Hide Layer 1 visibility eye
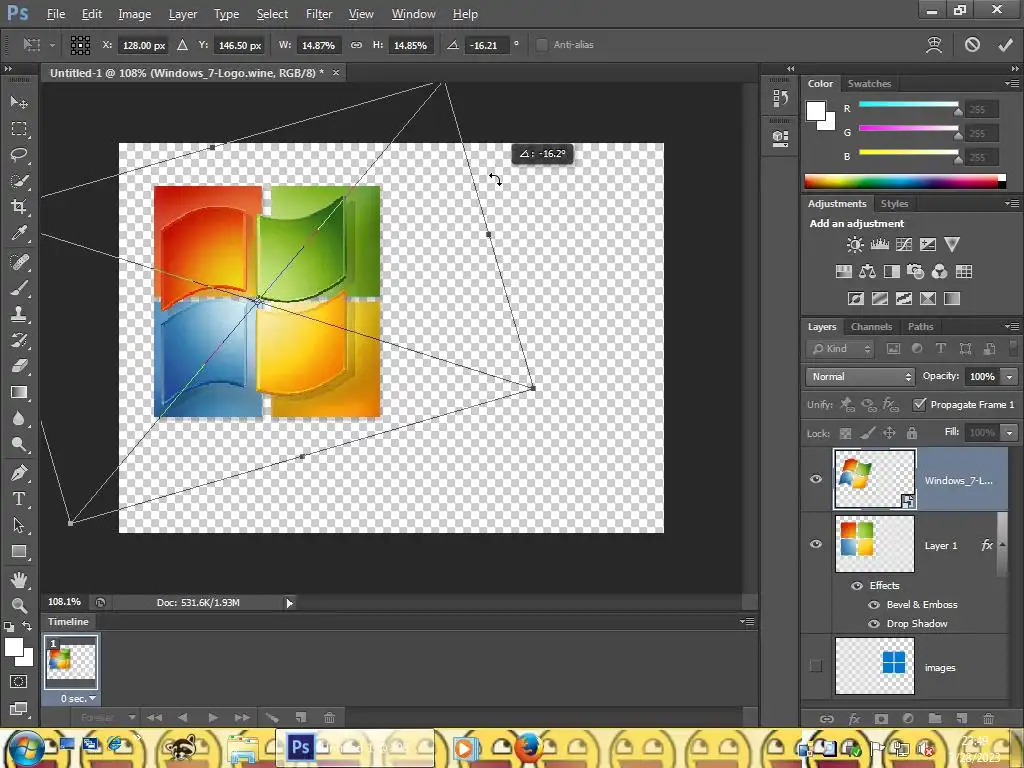 (x=816, y=544)
